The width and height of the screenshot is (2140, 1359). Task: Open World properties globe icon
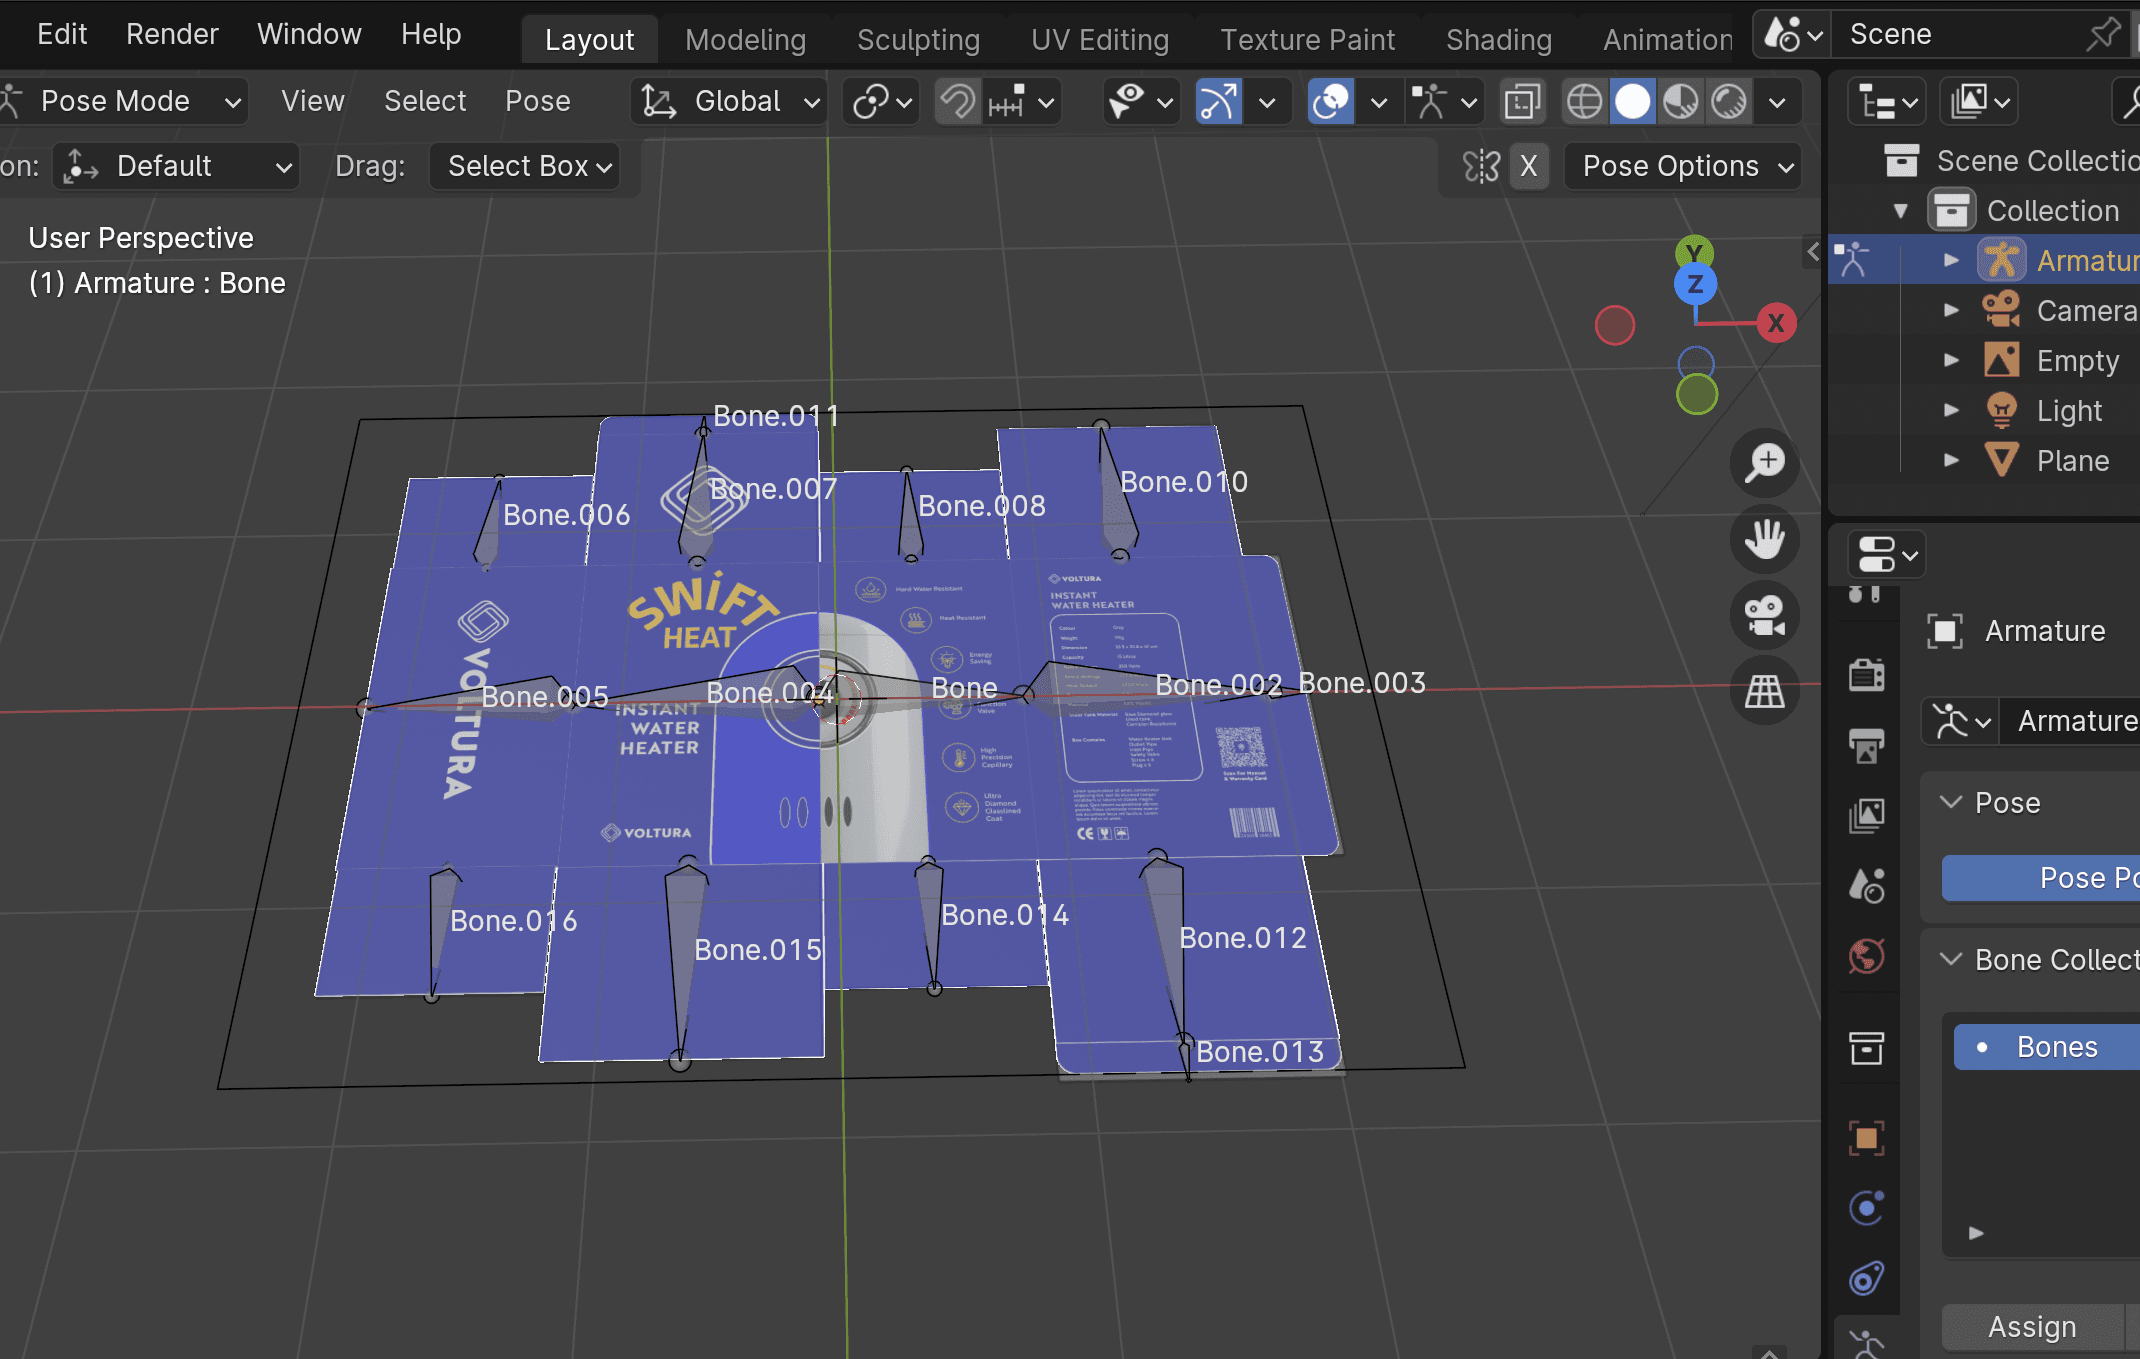1866,957
